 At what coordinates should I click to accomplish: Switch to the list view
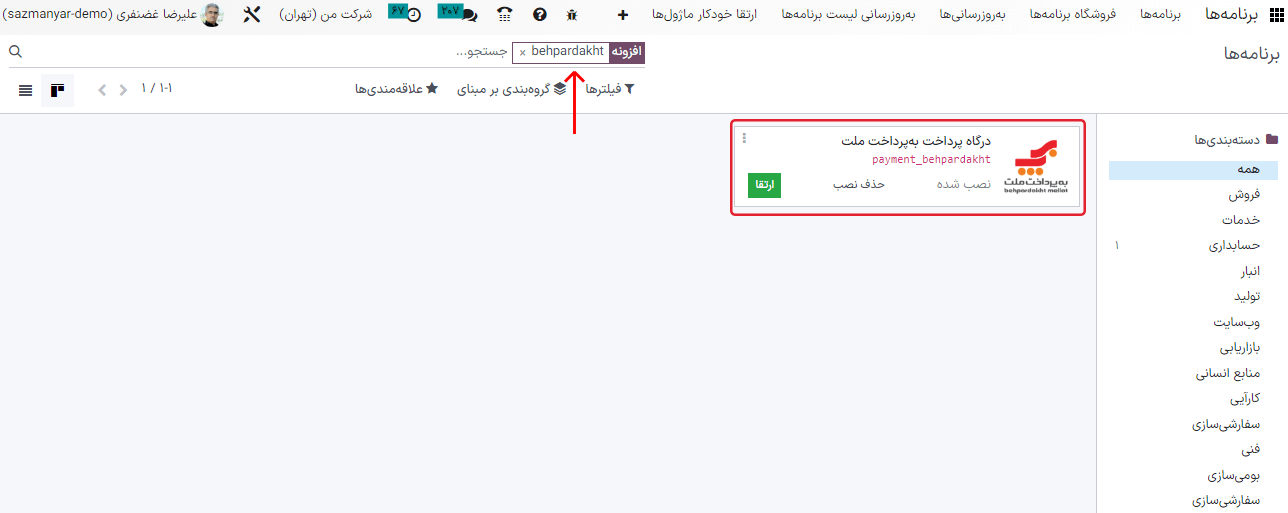(25, 90)
